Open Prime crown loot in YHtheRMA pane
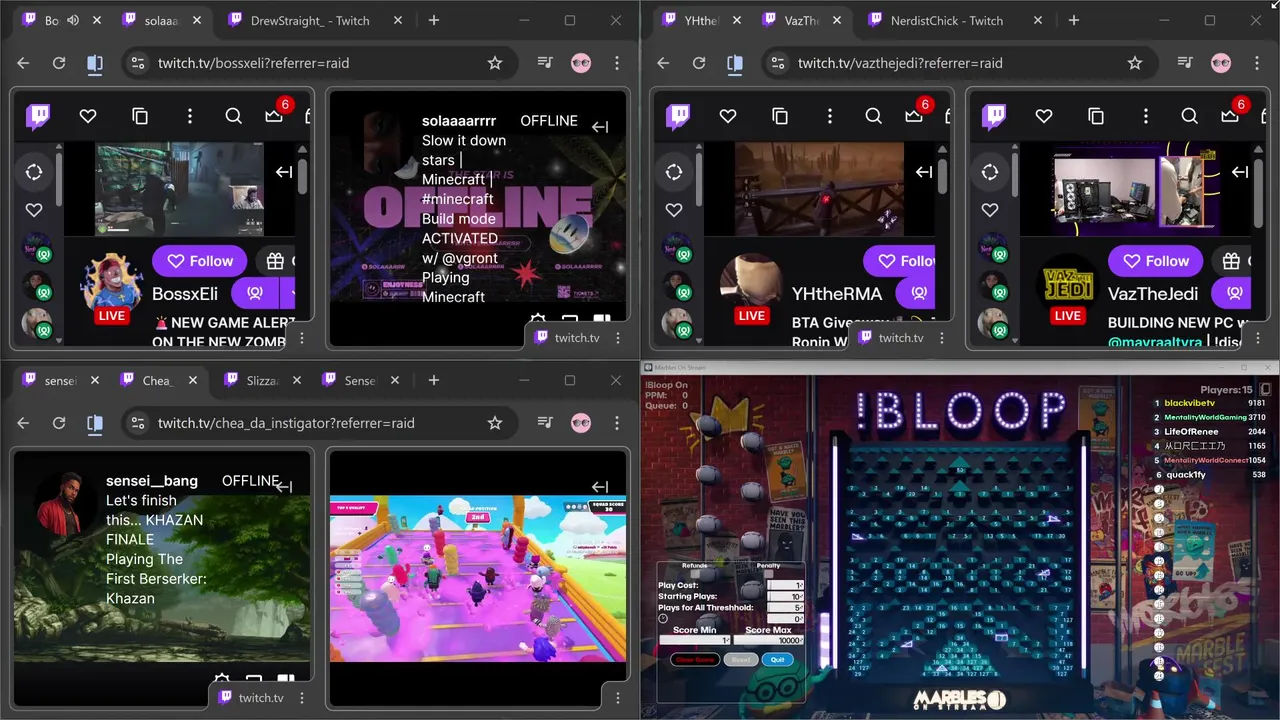Screen dimensions: 1280x720 coord(914,117)
